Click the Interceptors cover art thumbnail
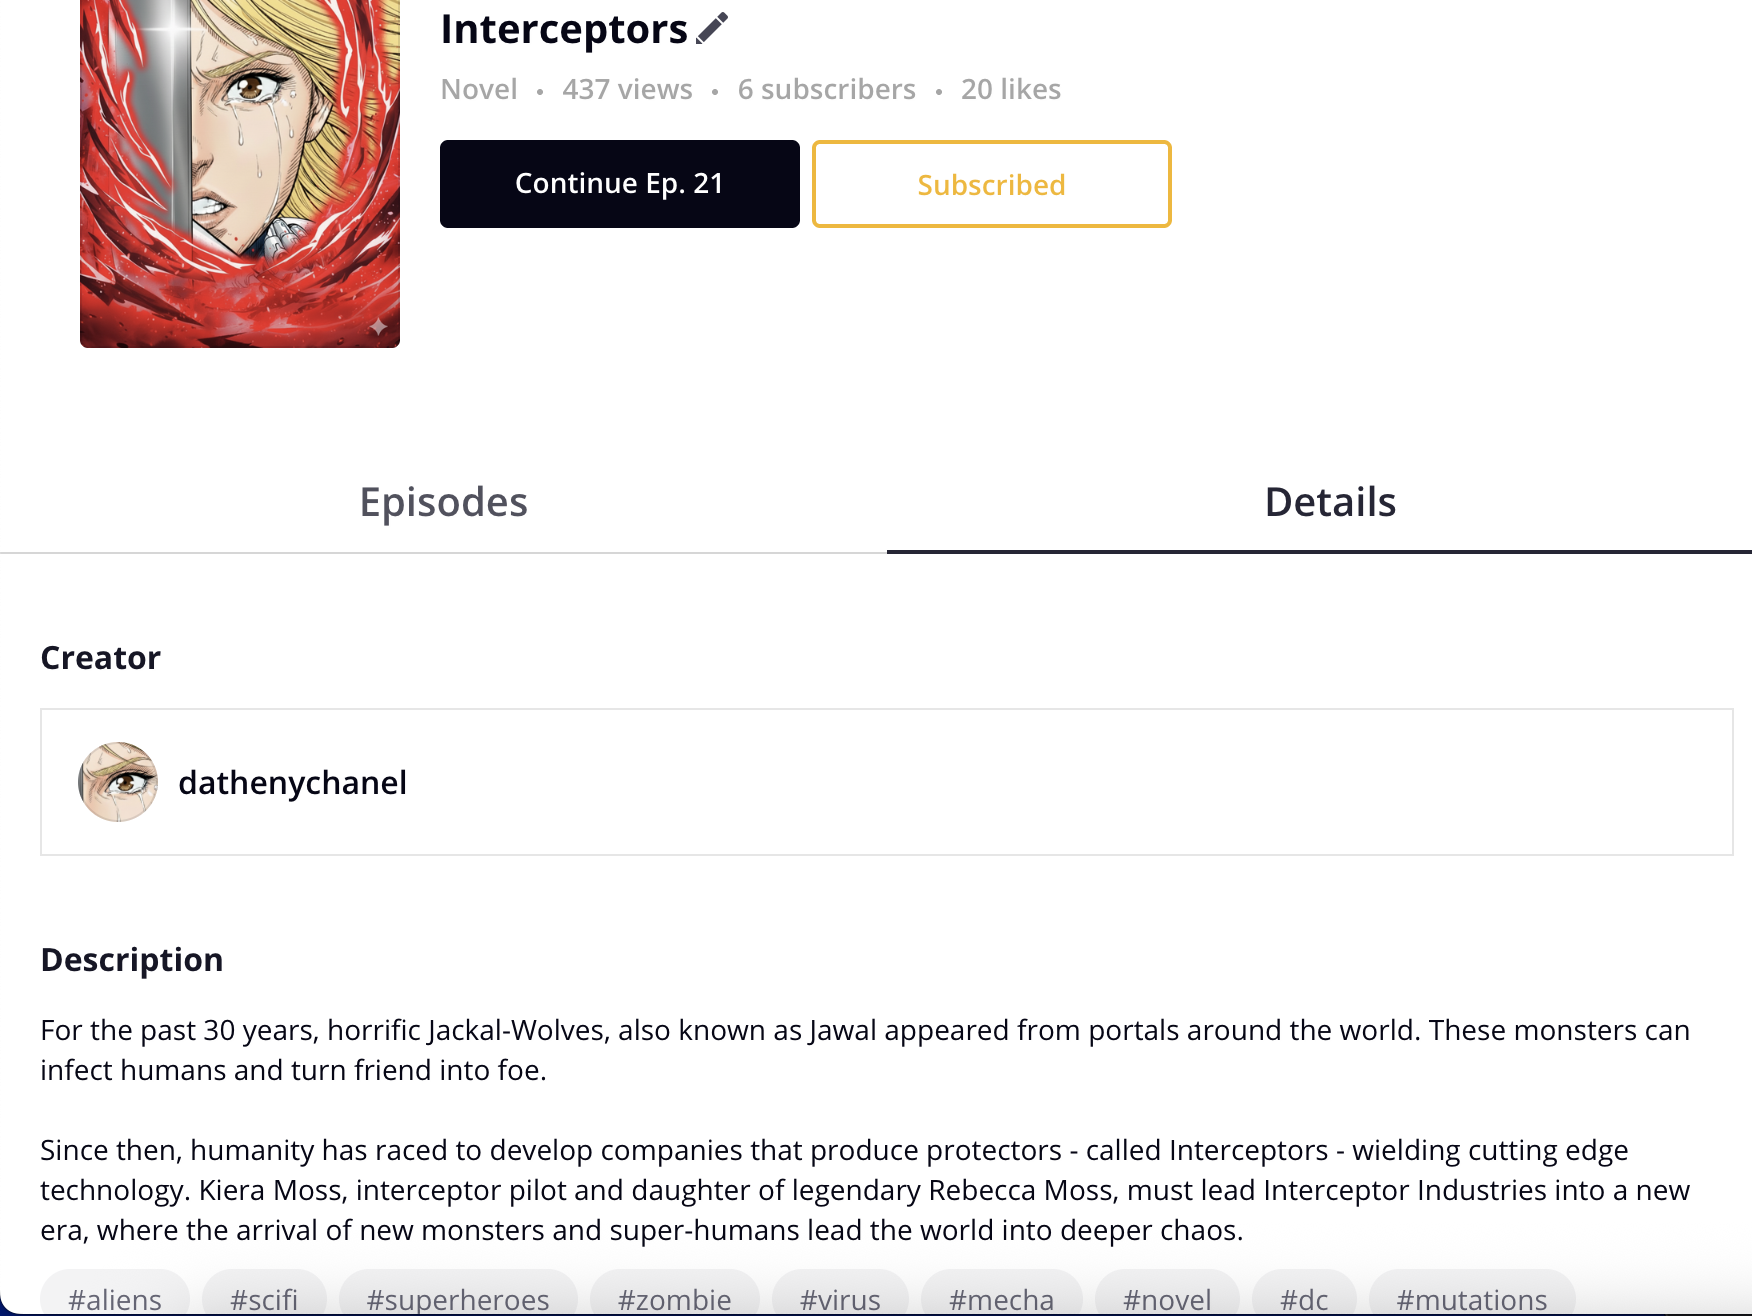Image resolution: width=1752 pixels, height=1316 pixels. click(240, 174)
